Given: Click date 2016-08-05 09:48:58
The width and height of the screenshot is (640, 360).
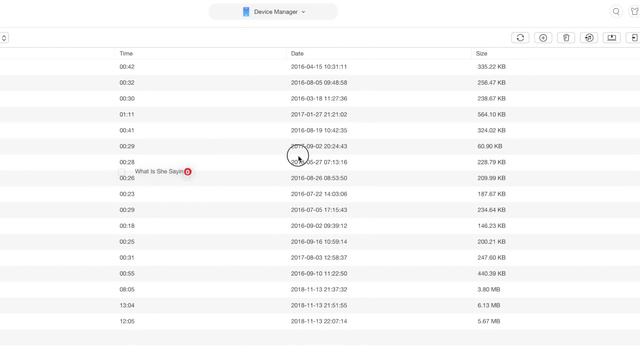Looking at the screenshot, I should click(x=319, y=82).
